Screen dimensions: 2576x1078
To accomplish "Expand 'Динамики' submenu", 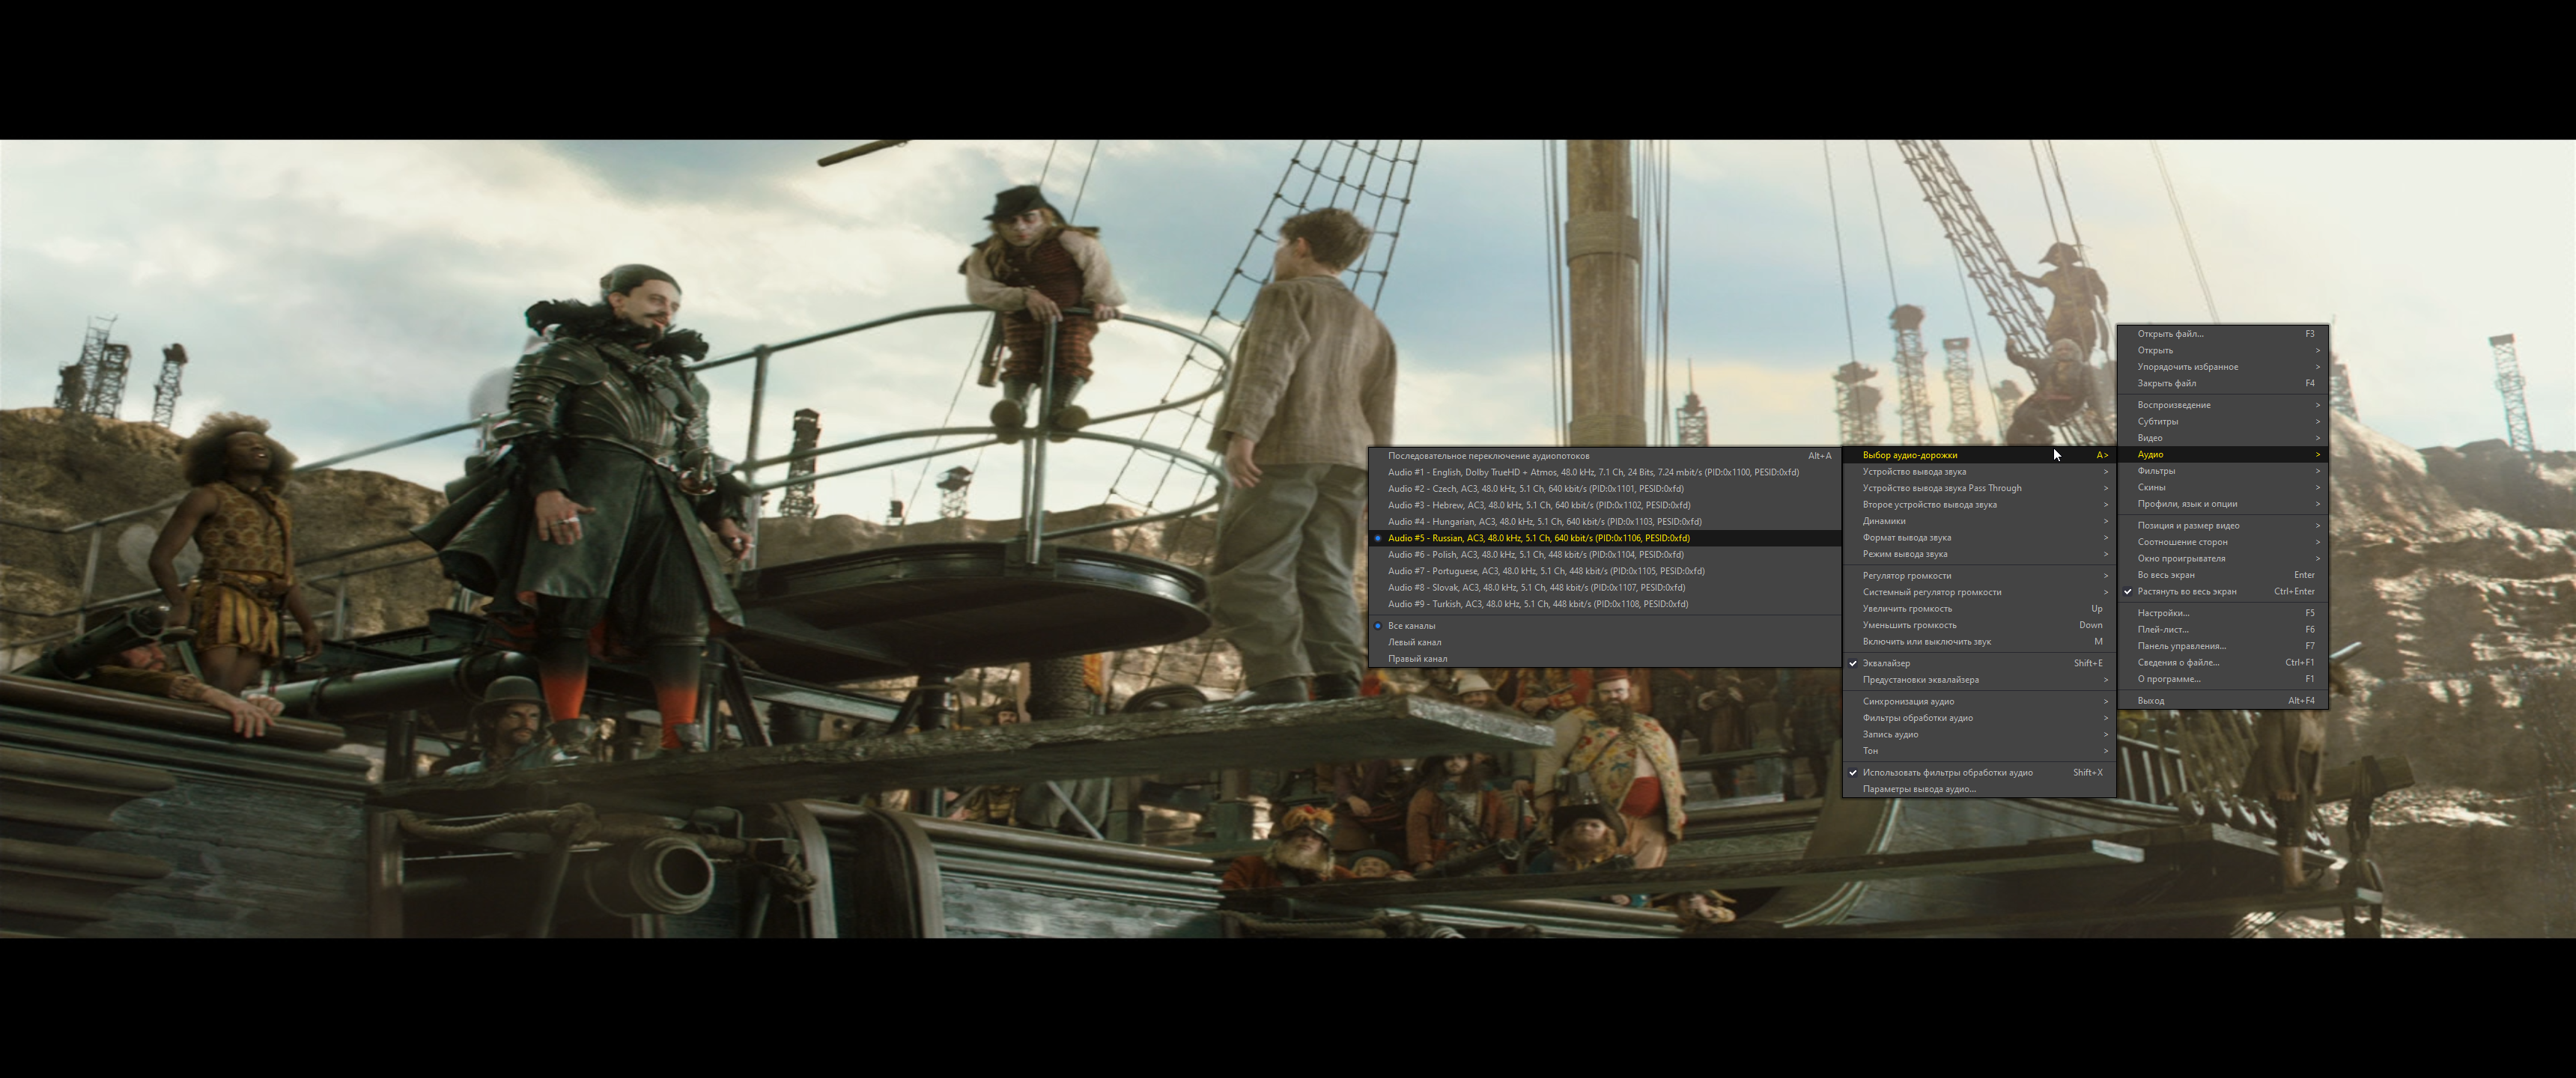I will pos(1979,521).
